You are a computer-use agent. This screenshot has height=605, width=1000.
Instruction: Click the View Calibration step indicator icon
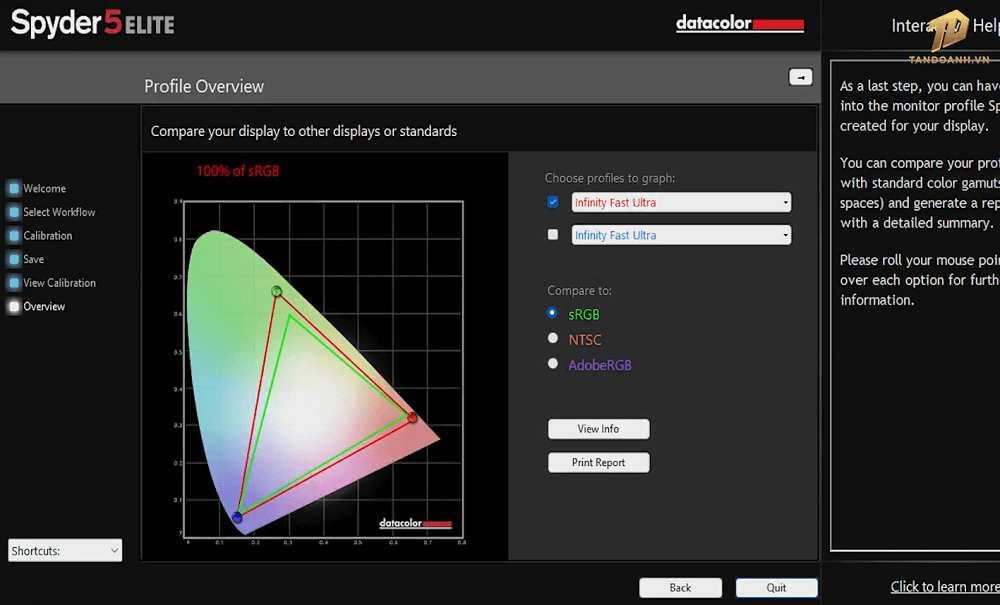pyautogui.click(x=14, y=283)
